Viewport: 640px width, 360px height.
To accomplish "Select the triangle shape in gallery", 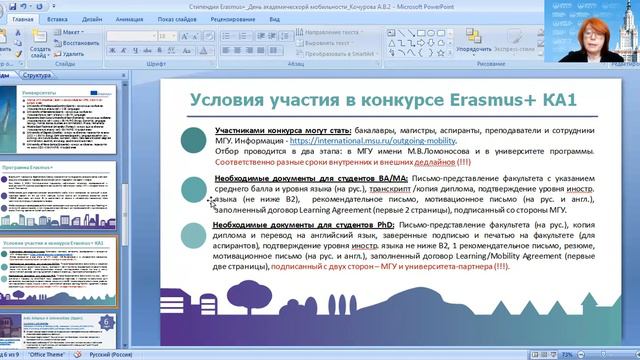I will tap(391, 43).
